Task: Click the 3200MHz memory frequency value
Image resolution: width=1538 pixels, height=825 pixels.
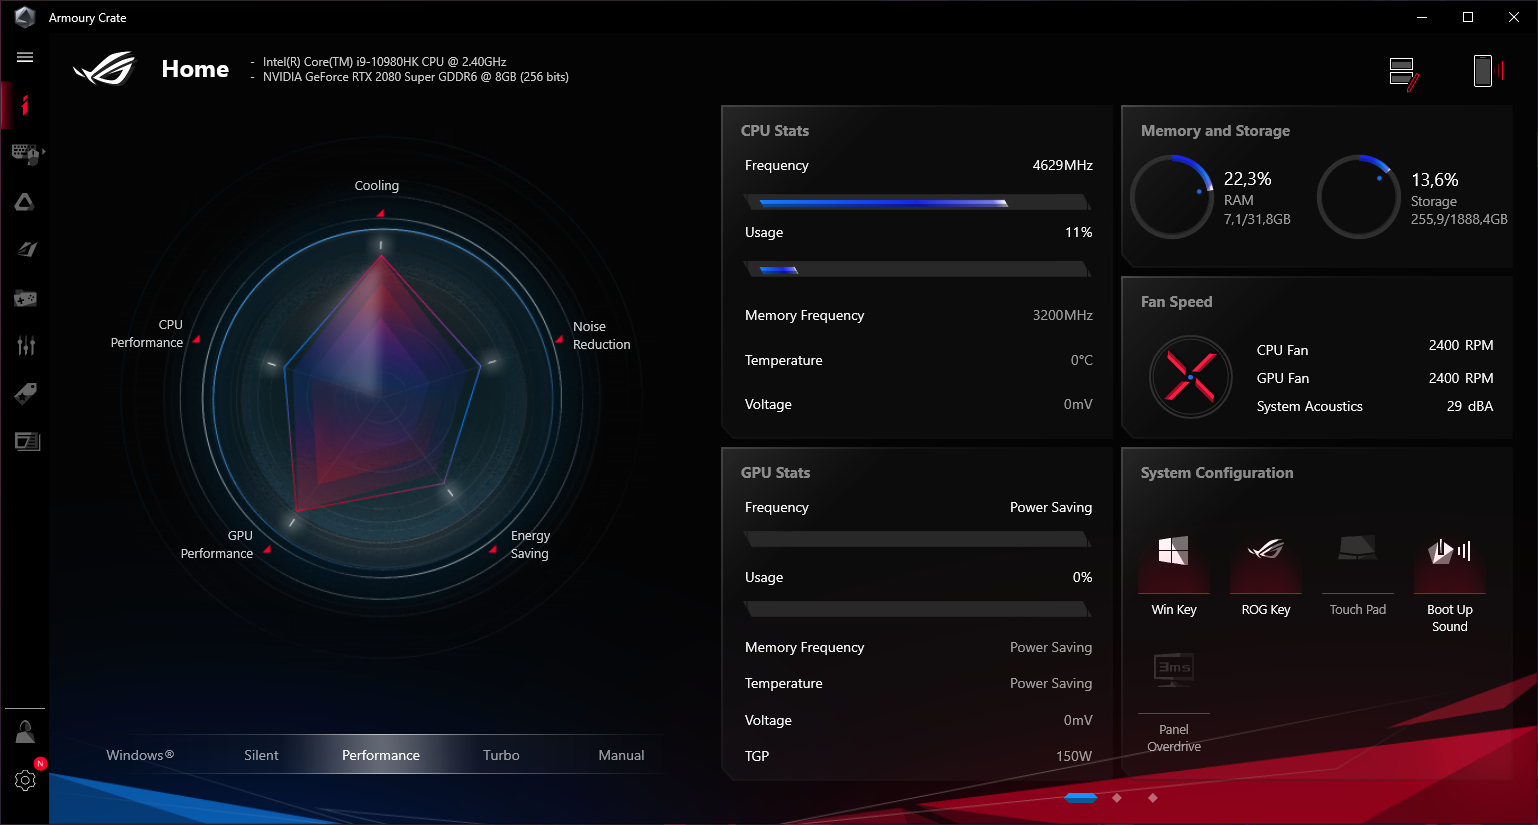Action: click(x=1062, y=315)
